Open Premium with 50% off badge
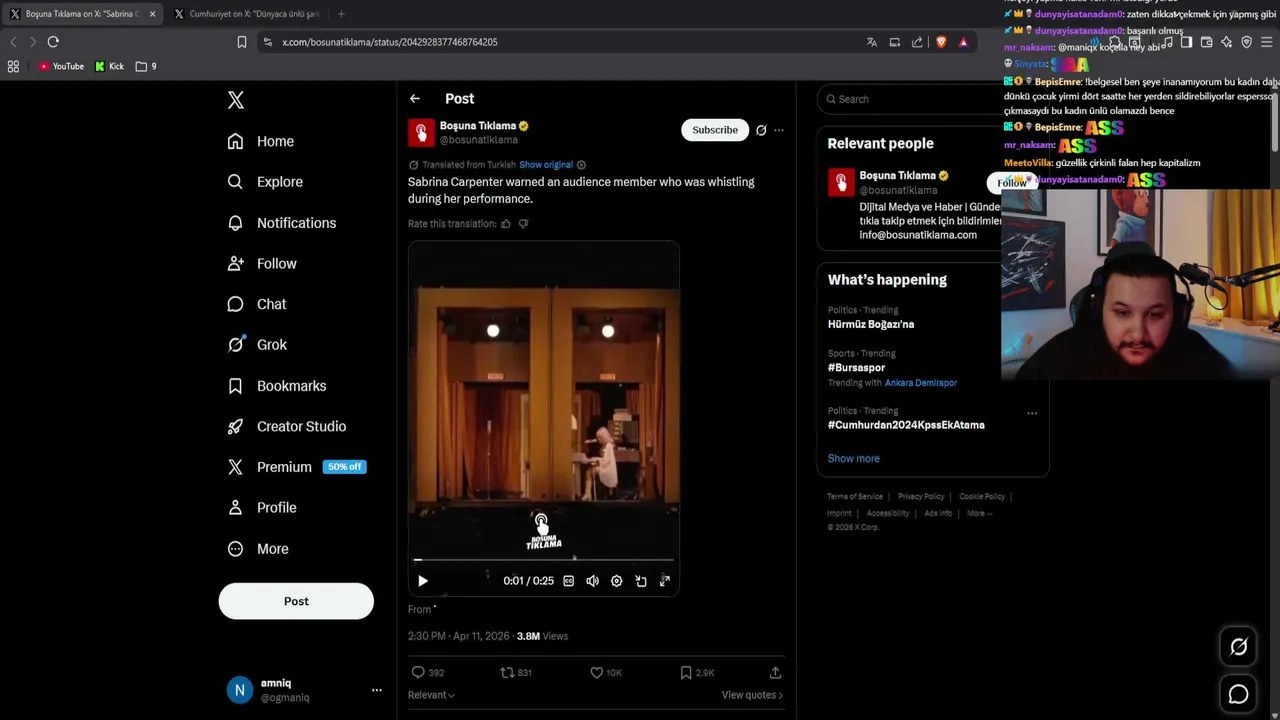1280x720 pixels. coord(296,467)
